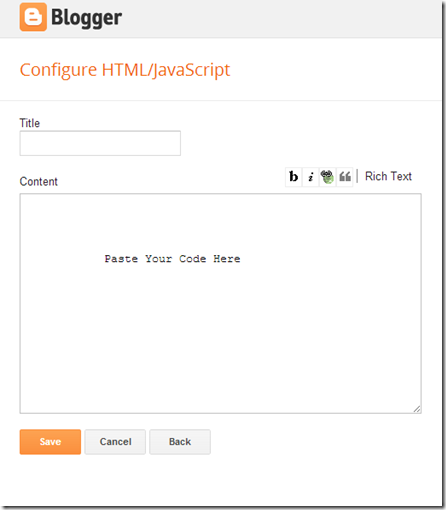Click inside the Title text field
Viewport: 446px width, 510px height.
click(100, 143)
